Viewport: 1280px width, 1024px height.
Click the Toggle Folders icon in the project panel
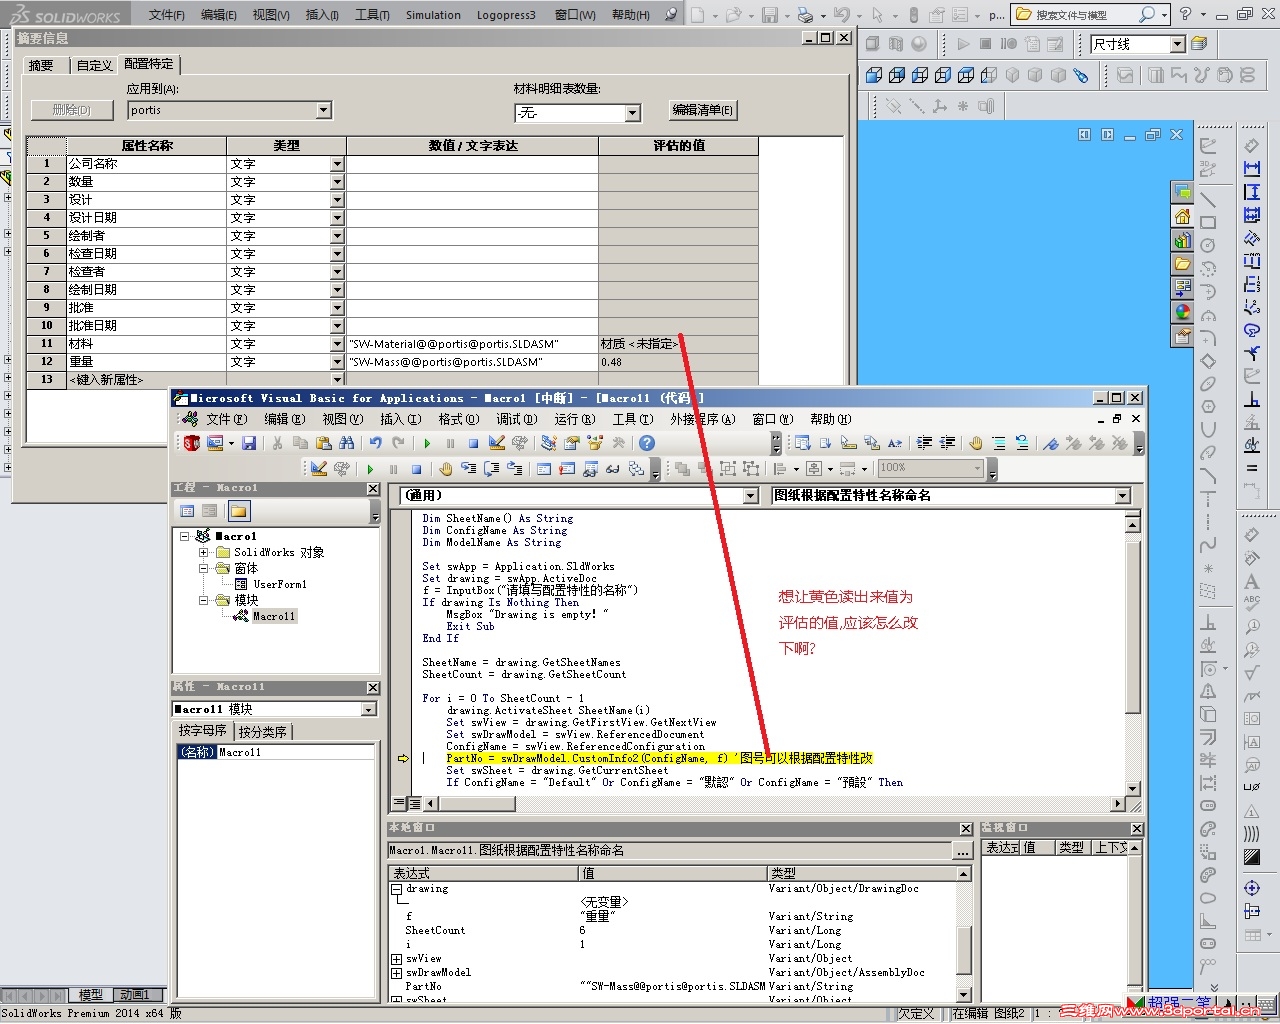[238, 511]
